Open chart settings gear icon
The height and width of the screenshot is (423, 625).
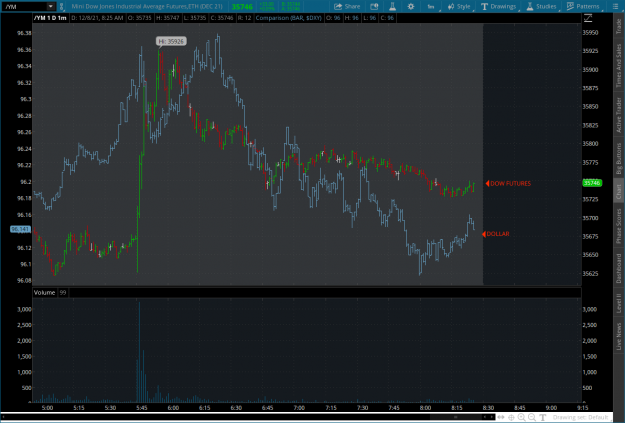click(411, 6)
